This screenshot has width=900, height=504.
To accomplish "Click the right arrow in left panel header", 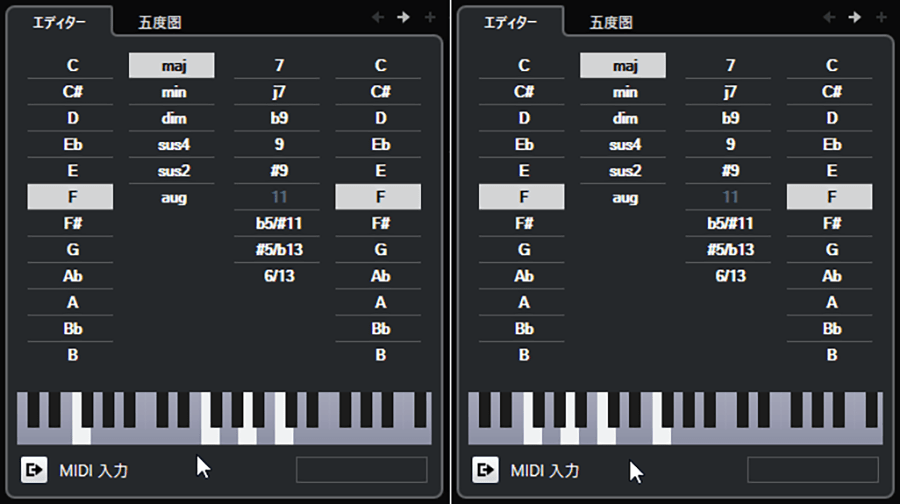I will pos(404,18).
